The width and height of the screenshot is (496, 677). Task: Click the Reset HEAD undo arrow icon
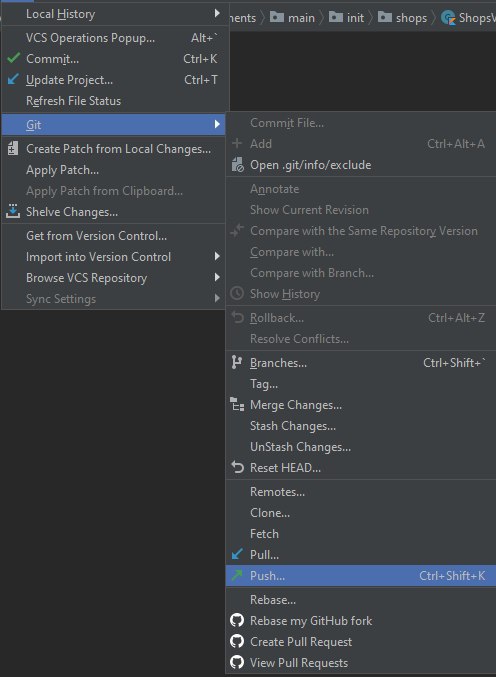click(237, 467)
